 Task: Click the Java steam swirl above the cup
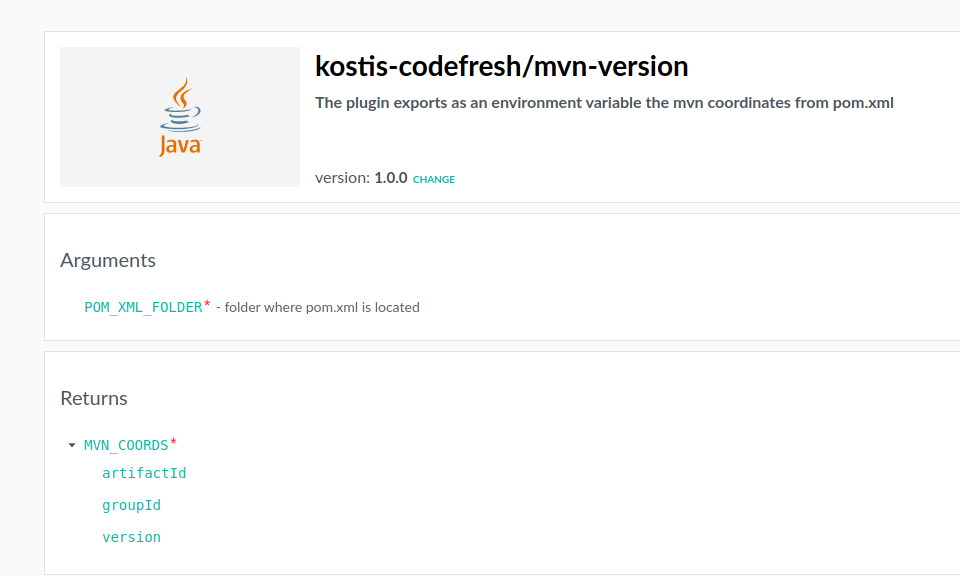[x=181, y=93]
